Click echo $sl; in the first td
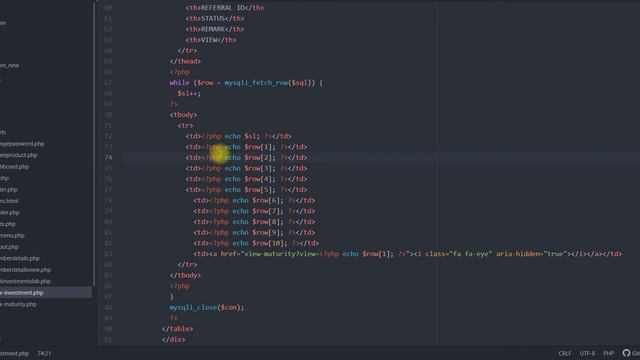Screen dimensions: 640x360 [x=242, y=136]
